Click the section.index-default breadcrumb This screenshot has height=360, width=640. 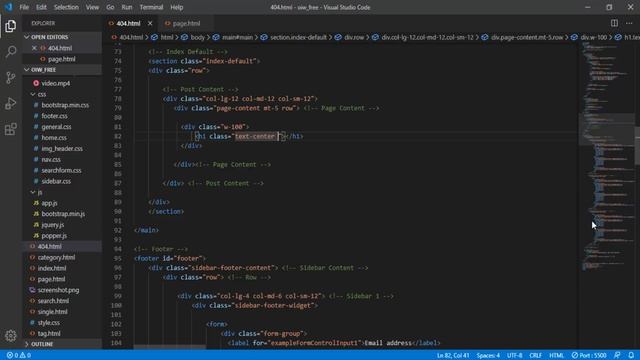tap(298, 37)
